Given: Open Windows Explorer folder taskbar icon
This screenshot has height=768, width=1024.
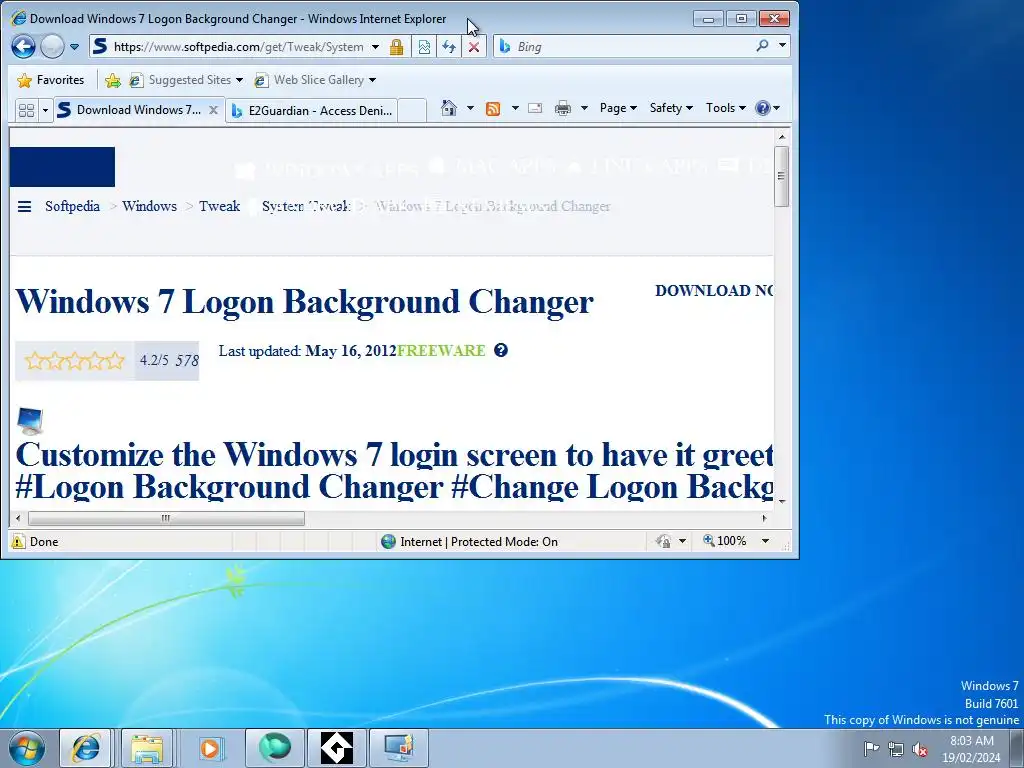Looking at the screenshot, I should pyautogui.click(x=147, y=748).
